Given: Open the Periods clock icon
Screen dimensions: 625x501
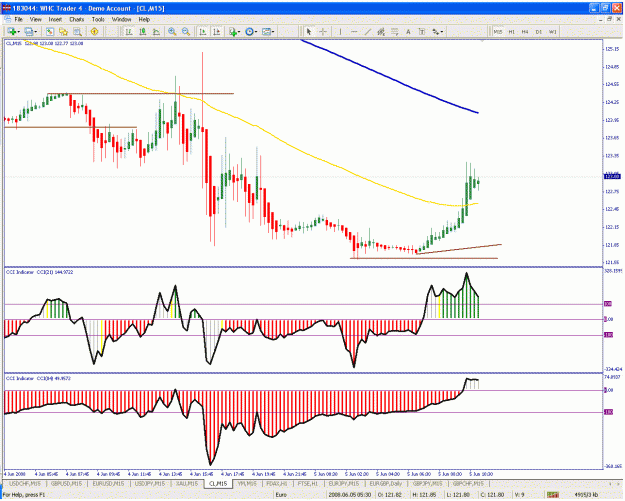Looking at the screenshot, I should (x=250, y=31).
